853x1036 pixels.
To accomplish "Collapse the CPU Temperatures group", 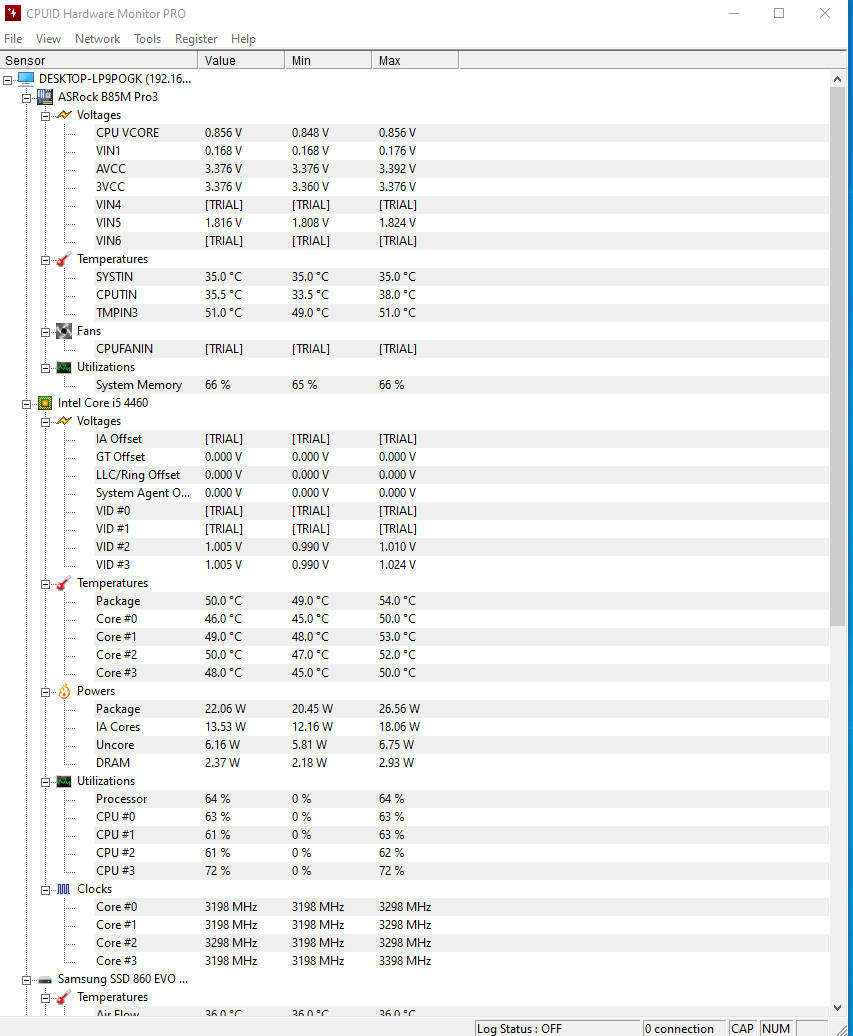I will click(x=45, y=584).
